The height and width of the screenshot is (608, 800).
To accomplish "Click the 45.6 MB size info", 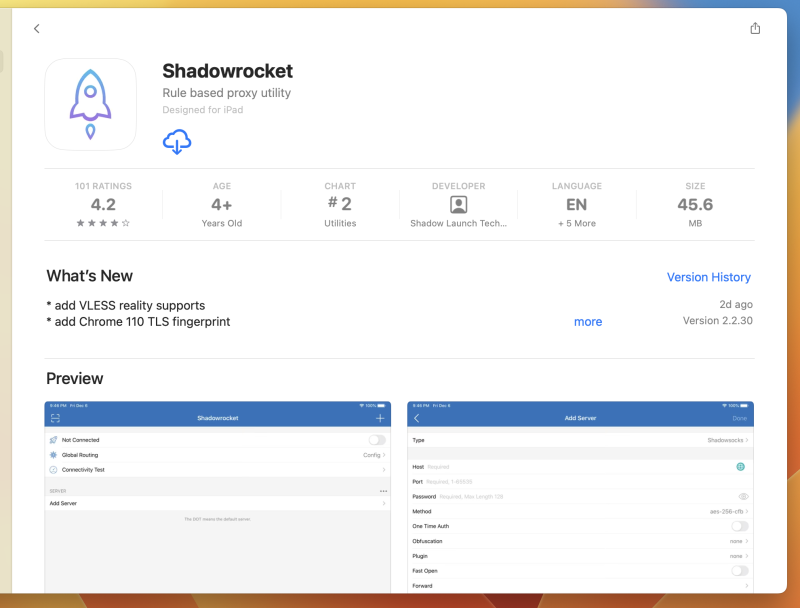I will 695,205.
